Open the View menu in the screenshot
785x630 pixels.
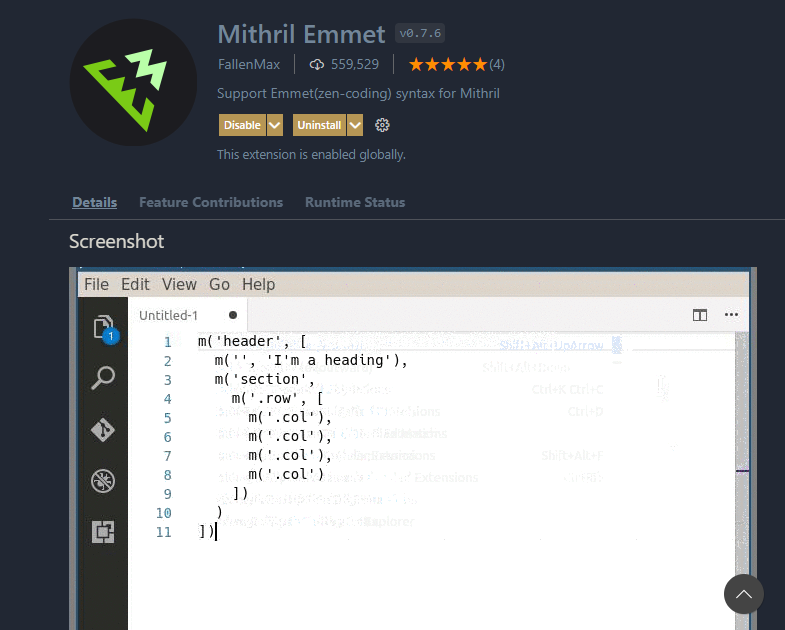pos(179,284)
